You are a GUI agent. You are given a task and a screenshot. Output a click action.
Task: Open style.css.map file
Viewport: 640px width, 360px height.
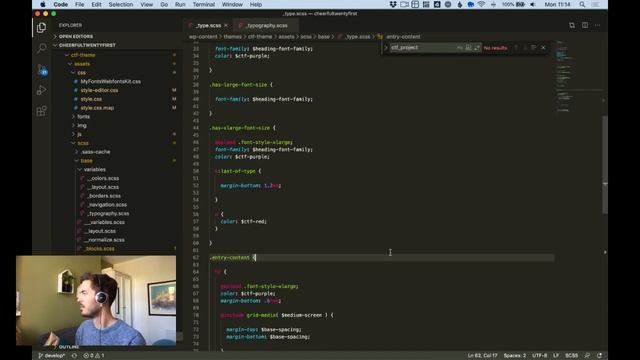point(97,108)
